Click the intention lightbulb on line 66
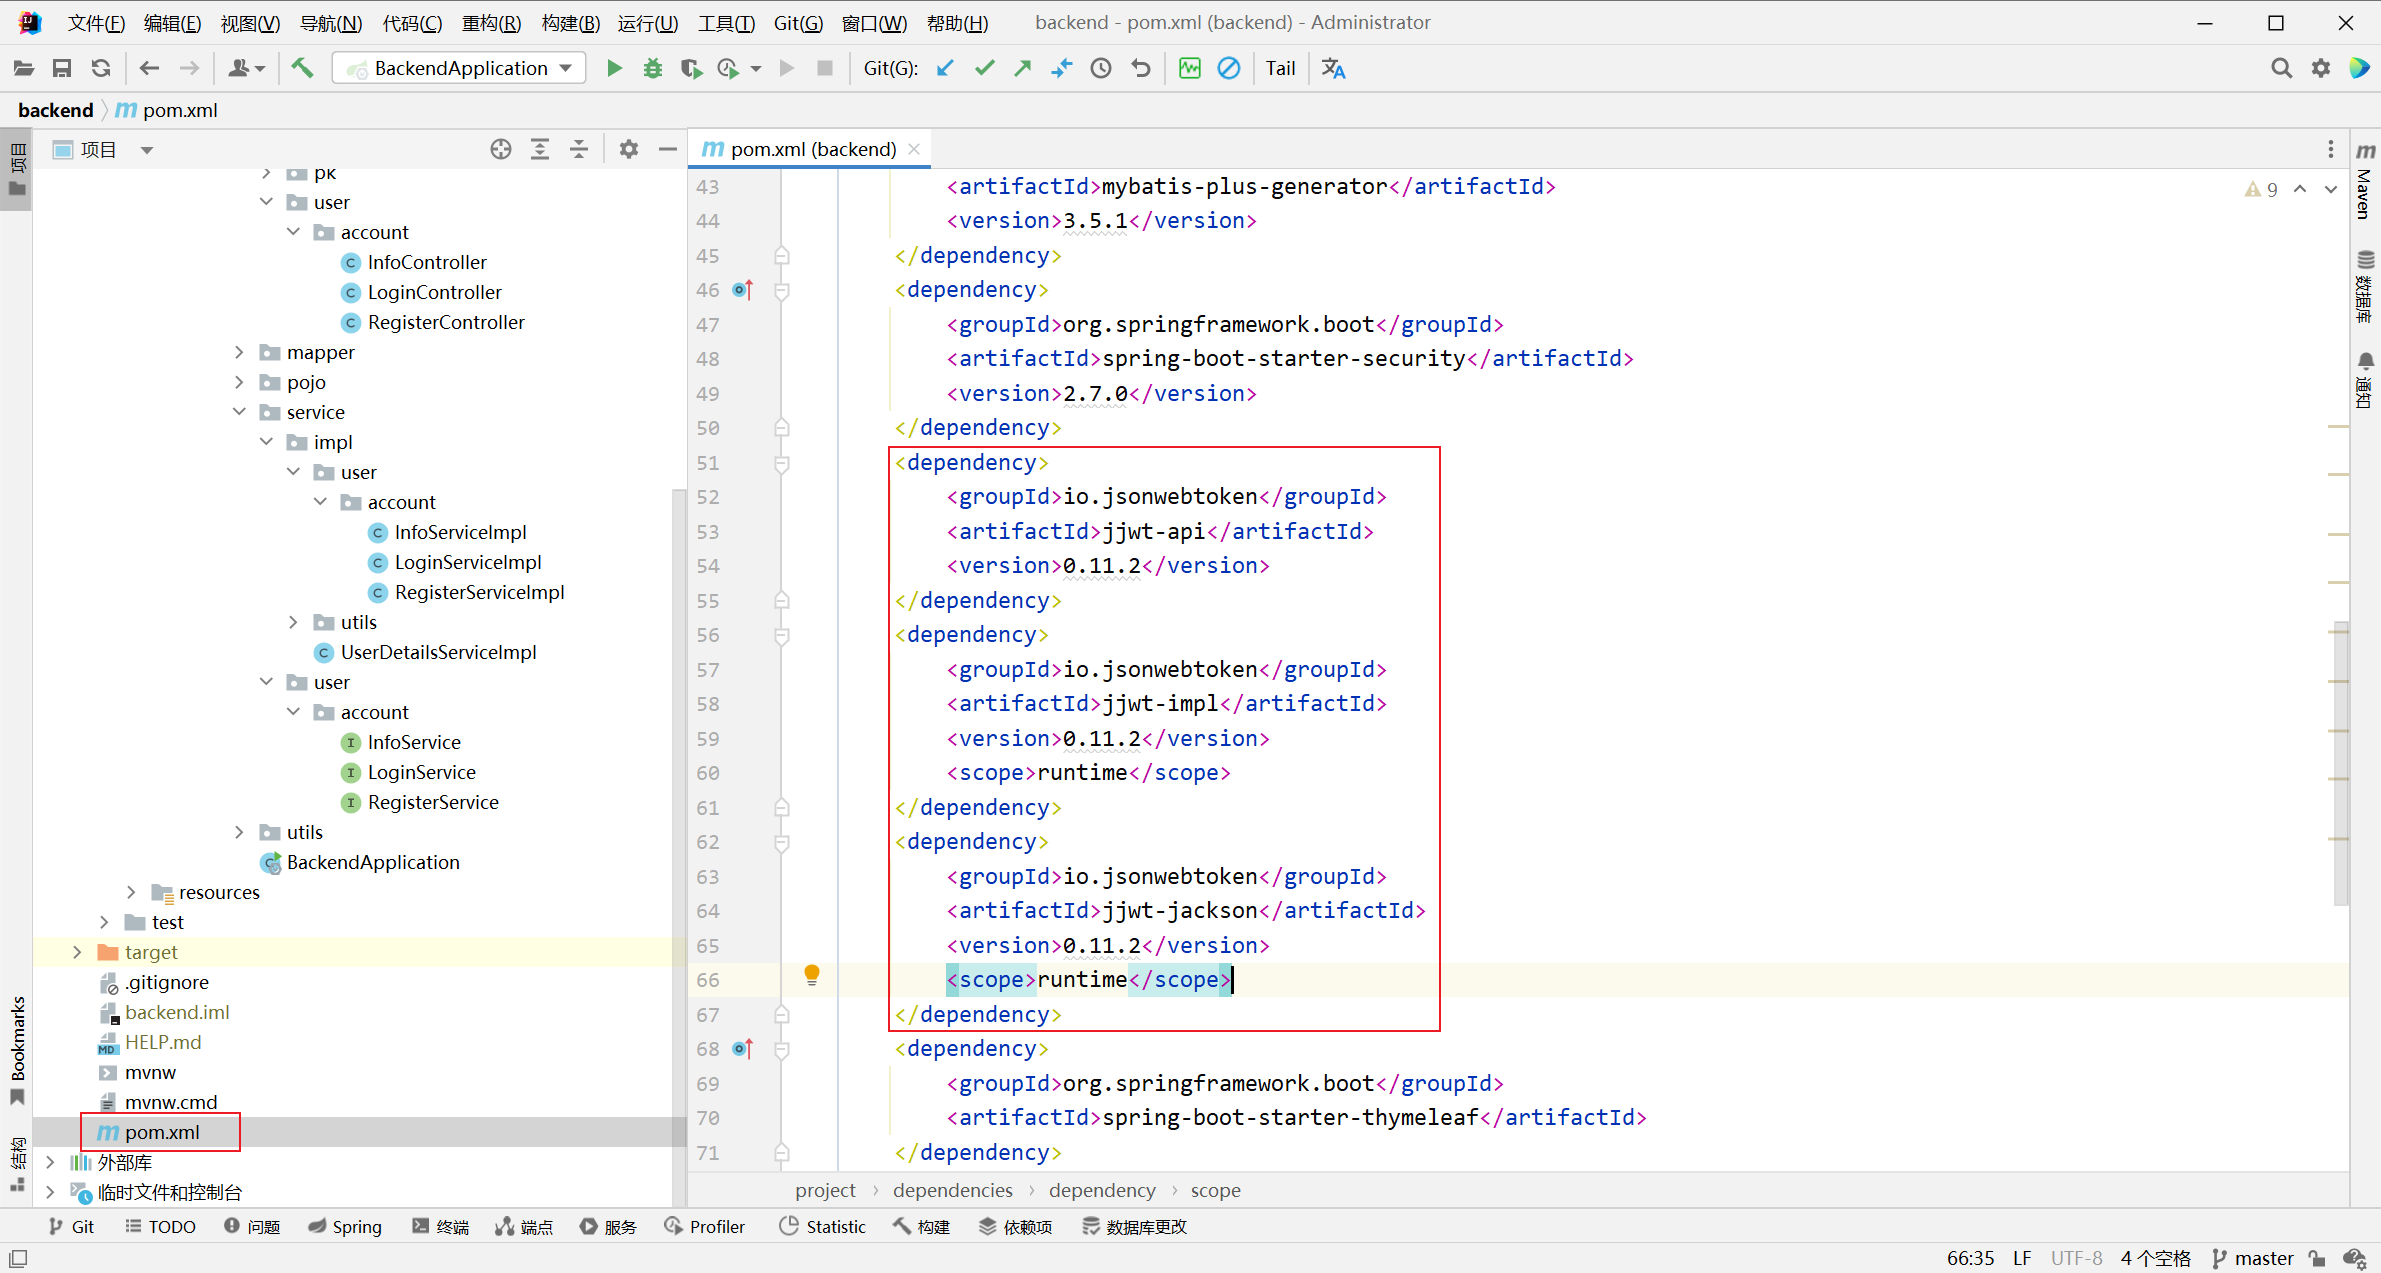2381x1273 pixels. coord(812,975)
